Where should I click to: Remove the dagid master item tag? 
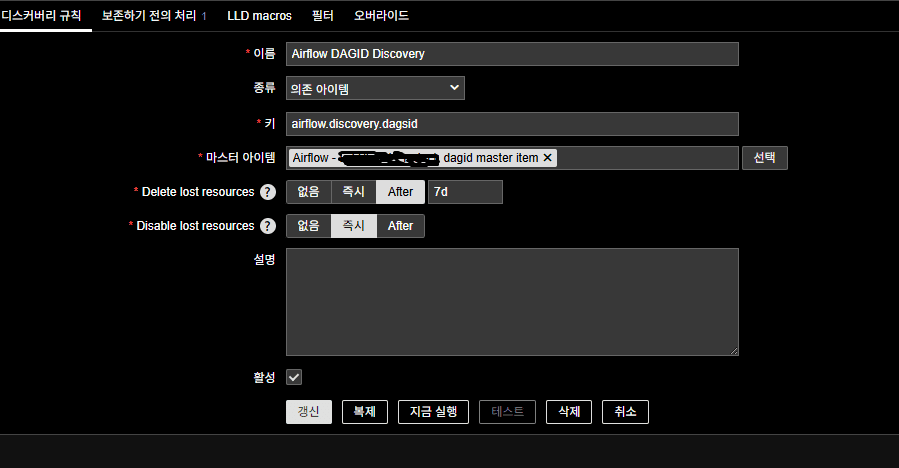(547, 158)
